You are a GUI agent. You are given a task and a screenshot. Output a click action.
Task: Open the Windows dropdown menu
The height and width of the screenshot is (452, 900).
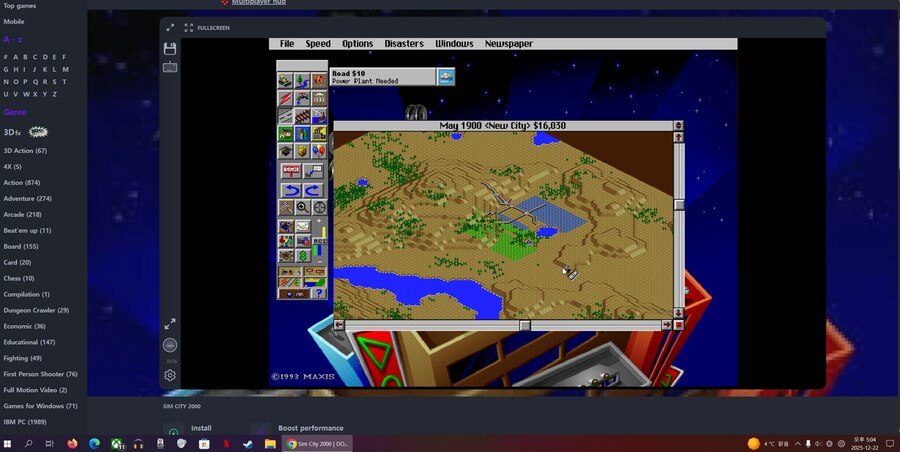coord(454,44)
